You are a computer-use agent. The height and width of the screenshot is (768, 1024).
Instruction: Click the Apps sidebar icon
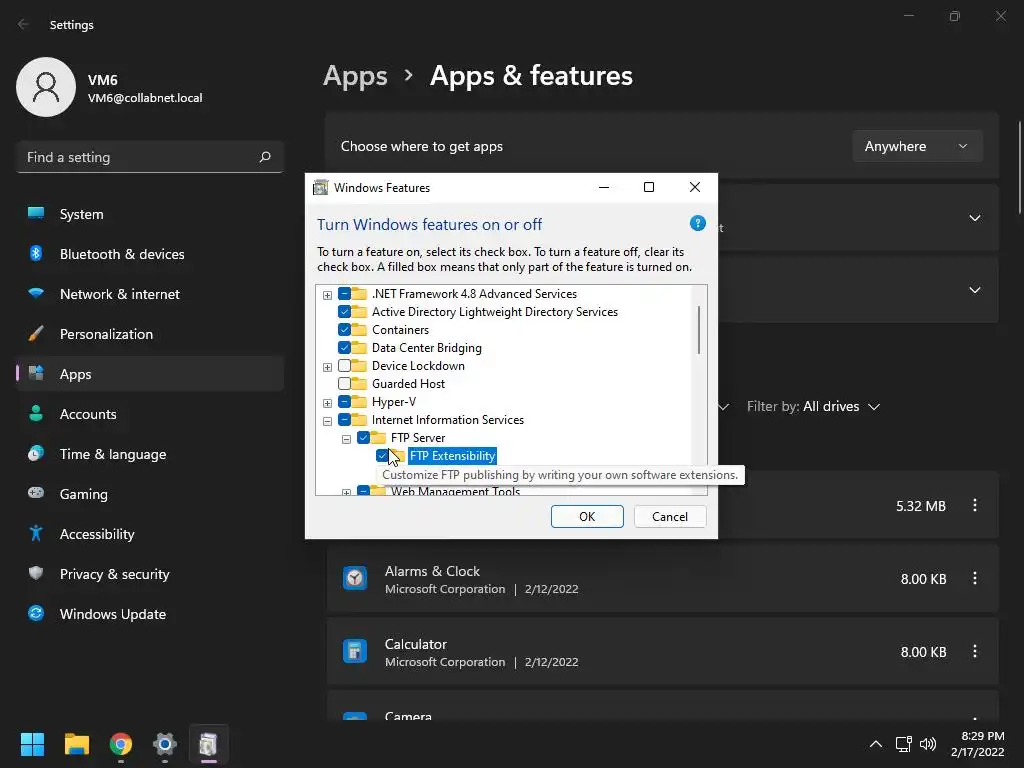click(36, 374)
